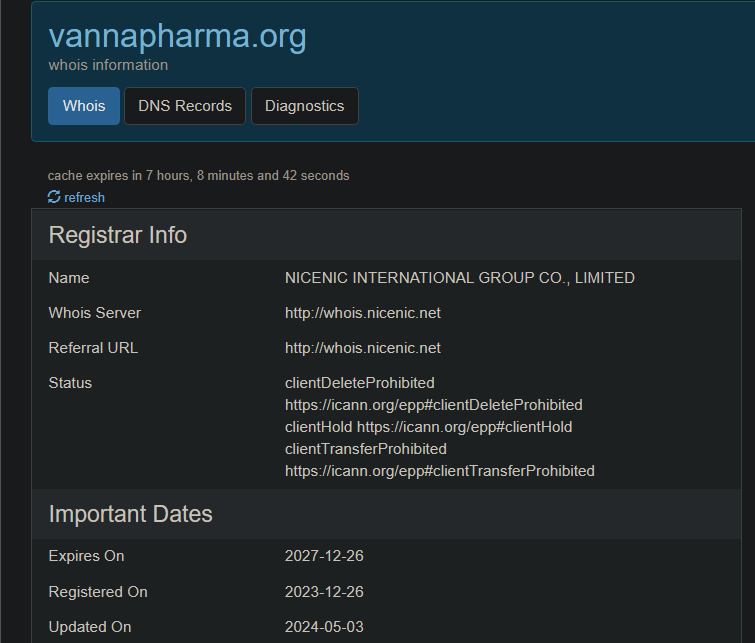Viewport: 755px width, 643px height.
Task: Click the Referral URL row address value
Action: point(362,348)
